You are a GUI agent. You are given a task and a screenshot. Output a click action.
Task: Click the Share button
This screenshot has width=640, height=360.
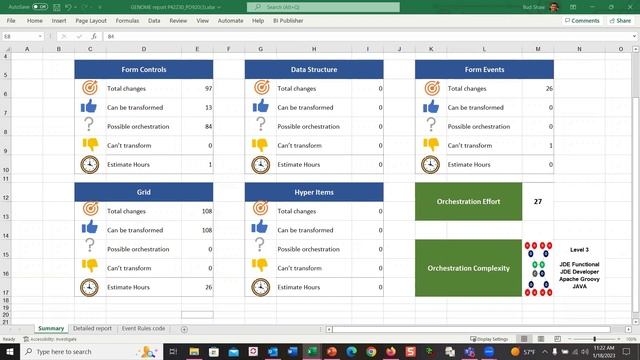pyautogui.click(x=620, y=20)
